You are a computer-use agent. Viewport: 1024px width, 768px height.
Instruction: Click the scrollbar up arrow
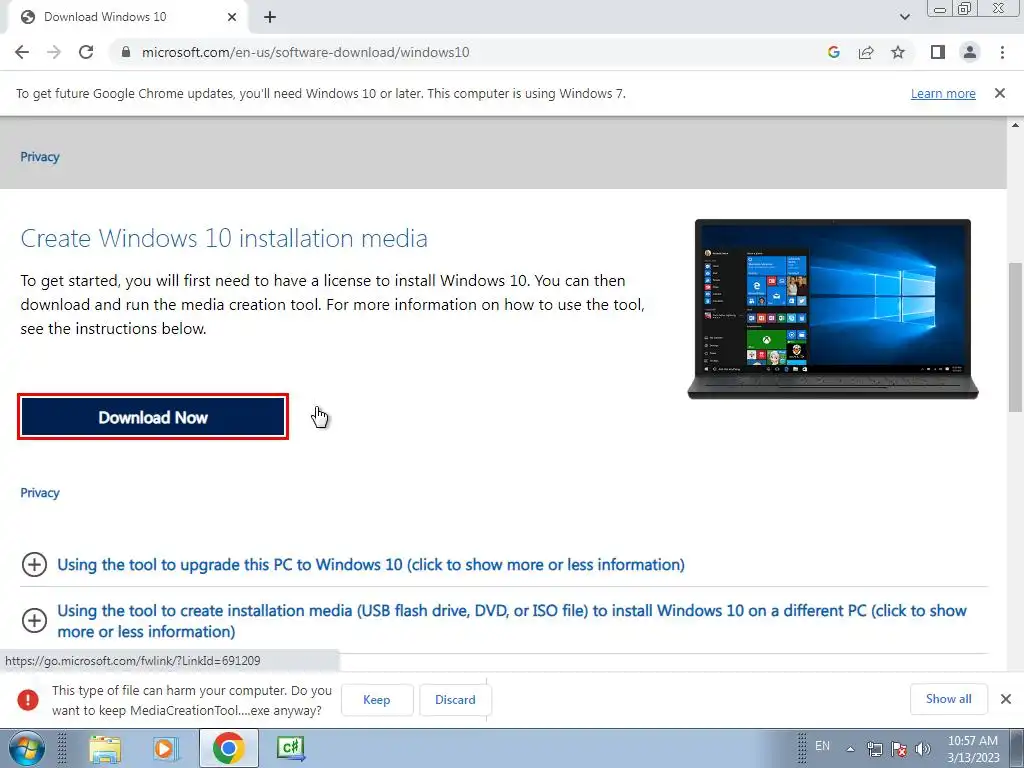pos(1016,125)
